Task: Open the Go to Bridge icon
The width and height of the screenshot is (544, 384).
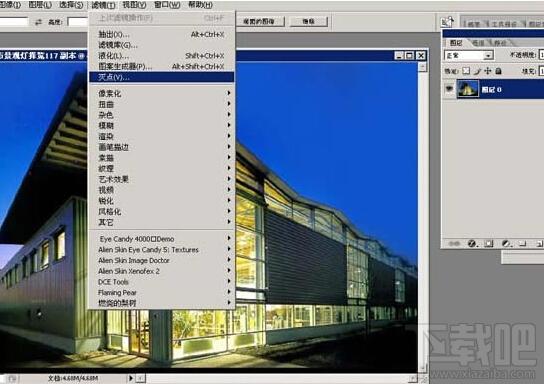Action: click(447, 22)
